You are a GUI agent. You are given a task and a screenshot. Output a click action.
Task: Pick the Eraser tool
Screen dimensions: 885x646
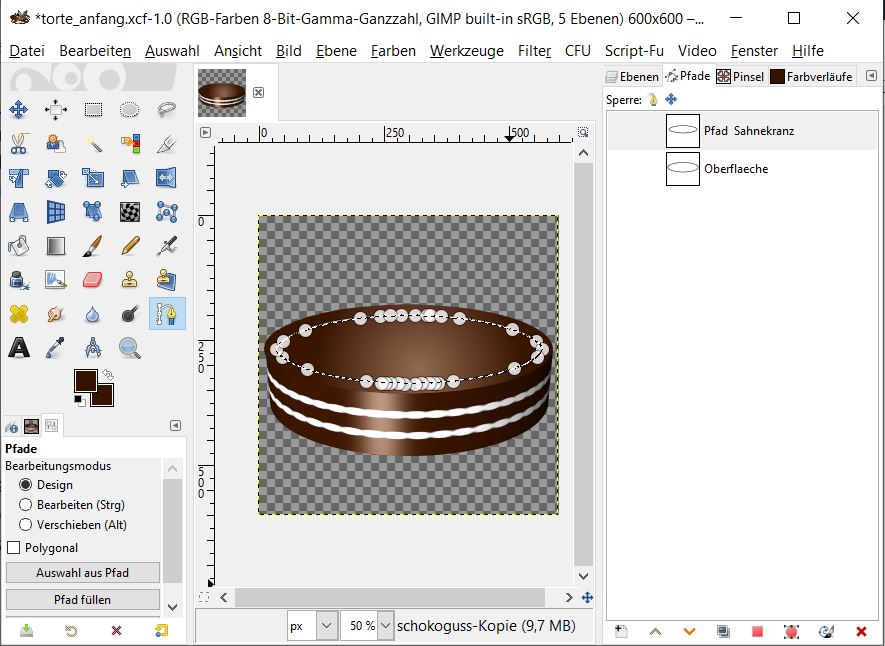coord(92,279)
